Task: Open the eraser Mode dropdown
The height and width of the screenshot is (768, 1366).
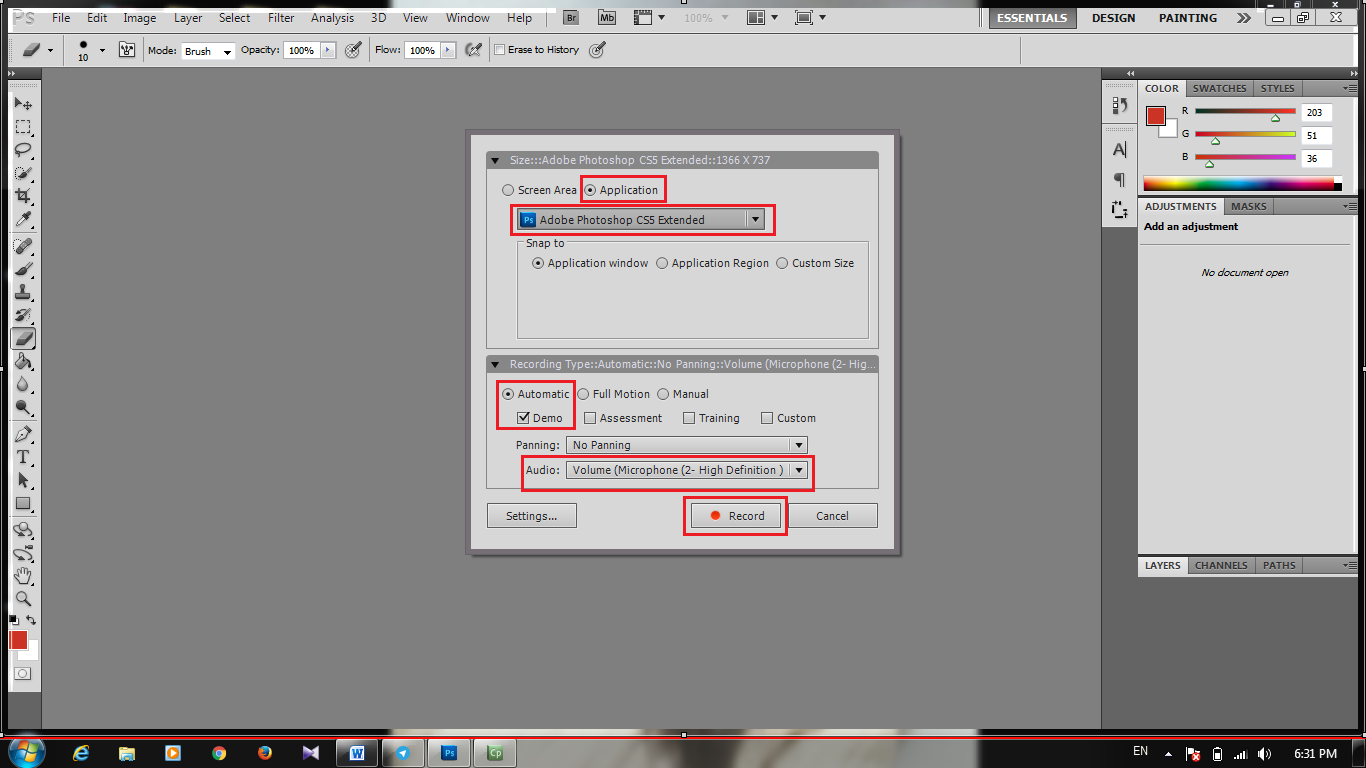Action: point(208,51)
